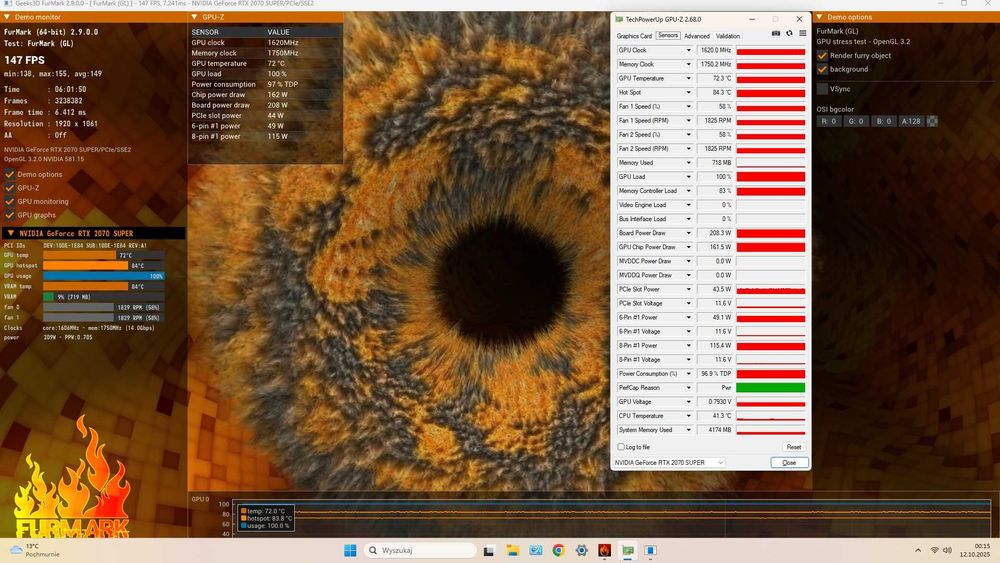Open the volume tray icon
Viewport: 1000px width, 563px height.
point(947,550)
